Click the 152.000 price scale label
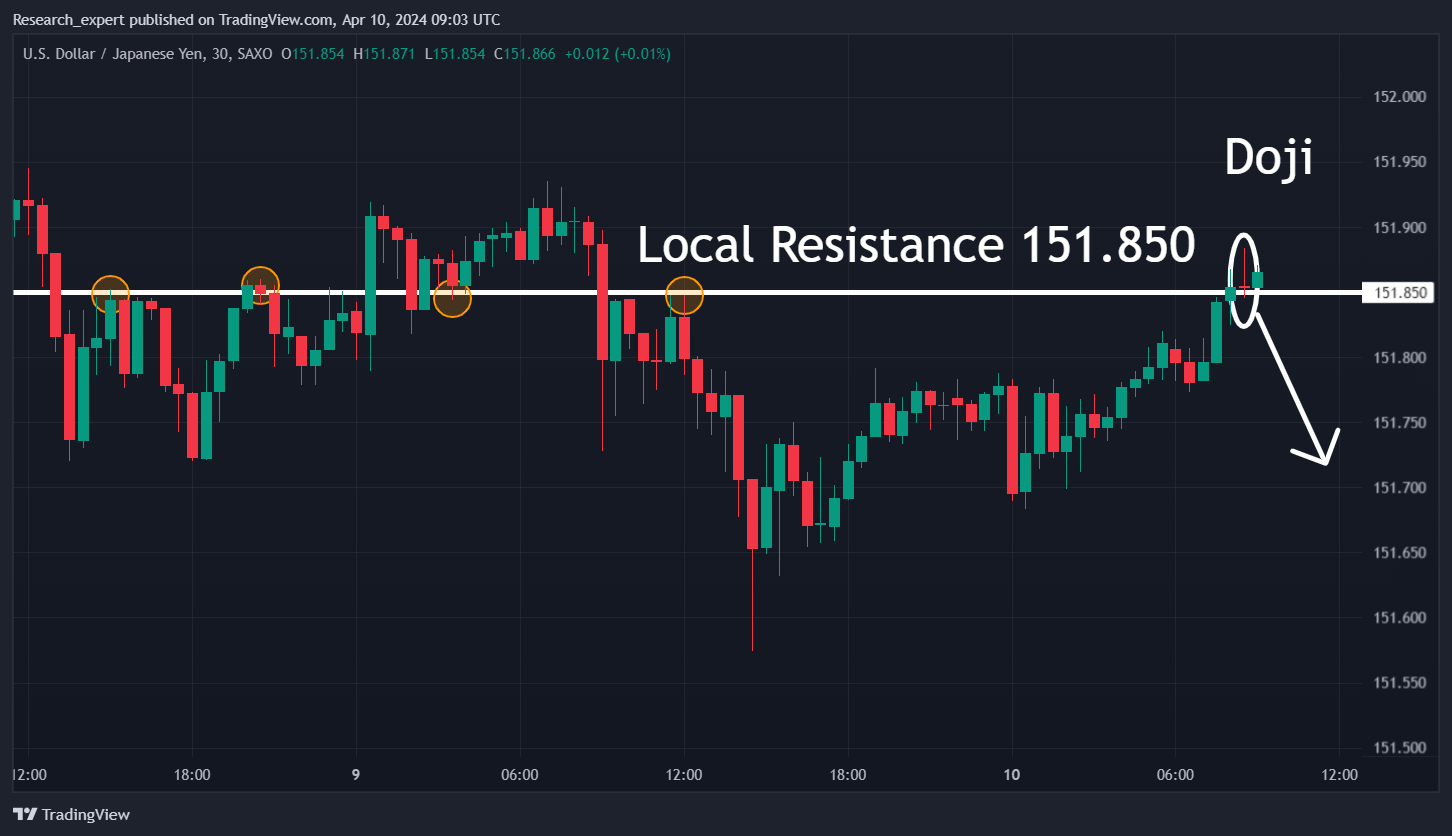Viewport: 1452px width, 836px height. point(1399,97)
